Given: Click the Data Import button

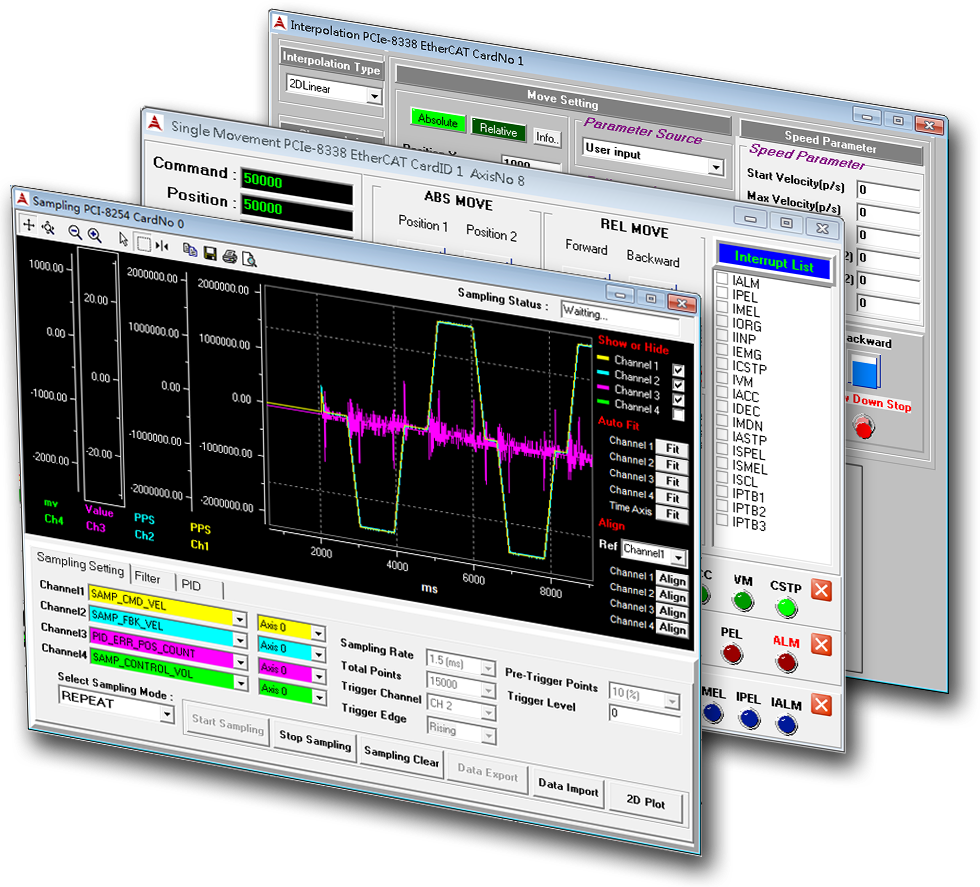Looking at the screenshot, I should coord(568,788).
